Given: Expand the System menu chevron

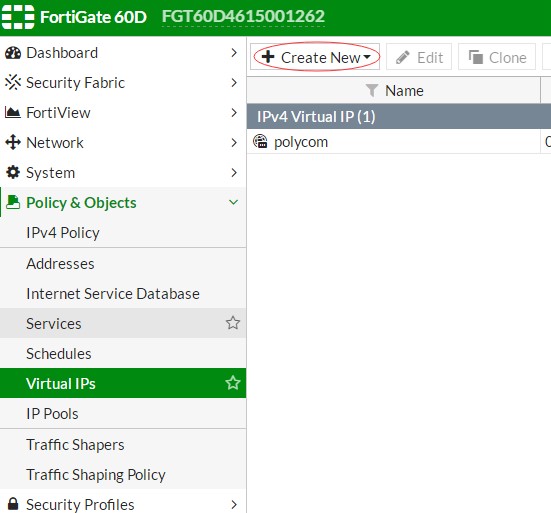Looking at the screenshot, I should (x=234, y=172).
